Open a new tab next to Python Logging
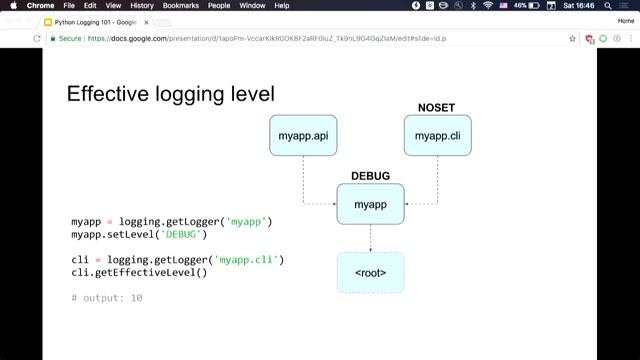 (164, 23)
